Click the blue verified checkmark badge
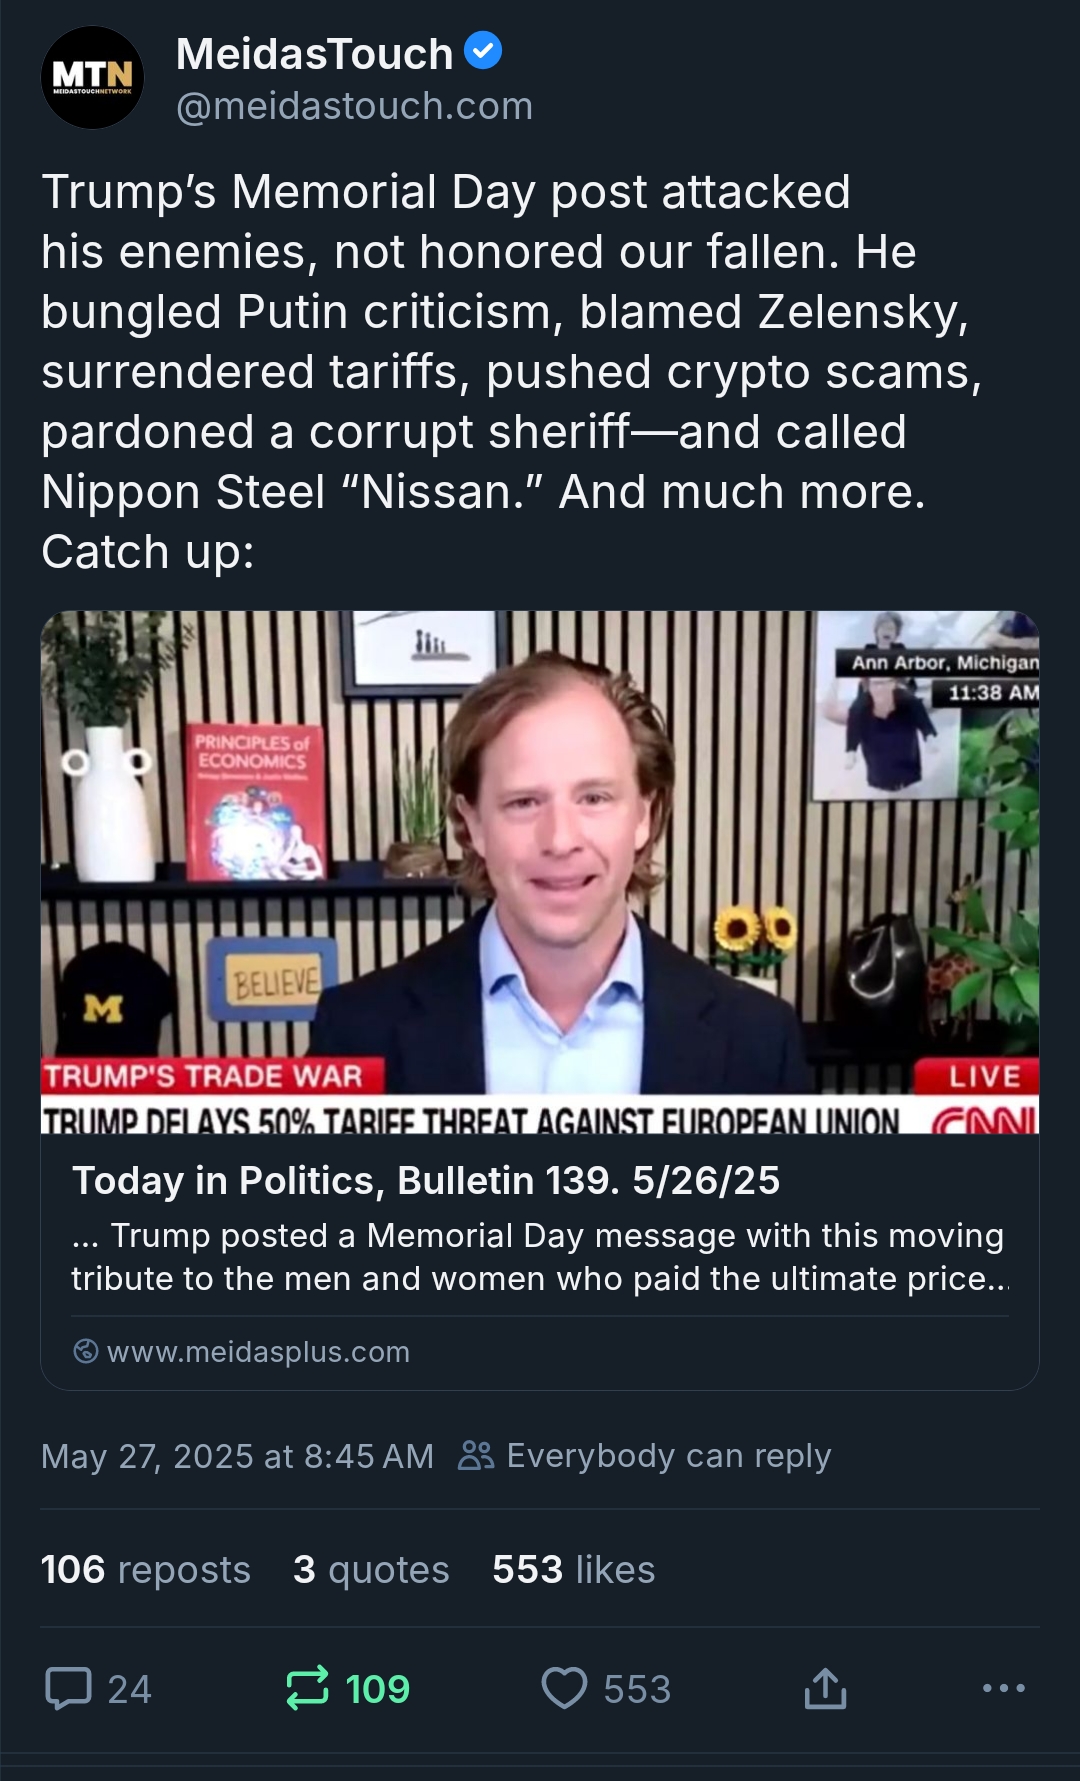 tap(484, 50)
